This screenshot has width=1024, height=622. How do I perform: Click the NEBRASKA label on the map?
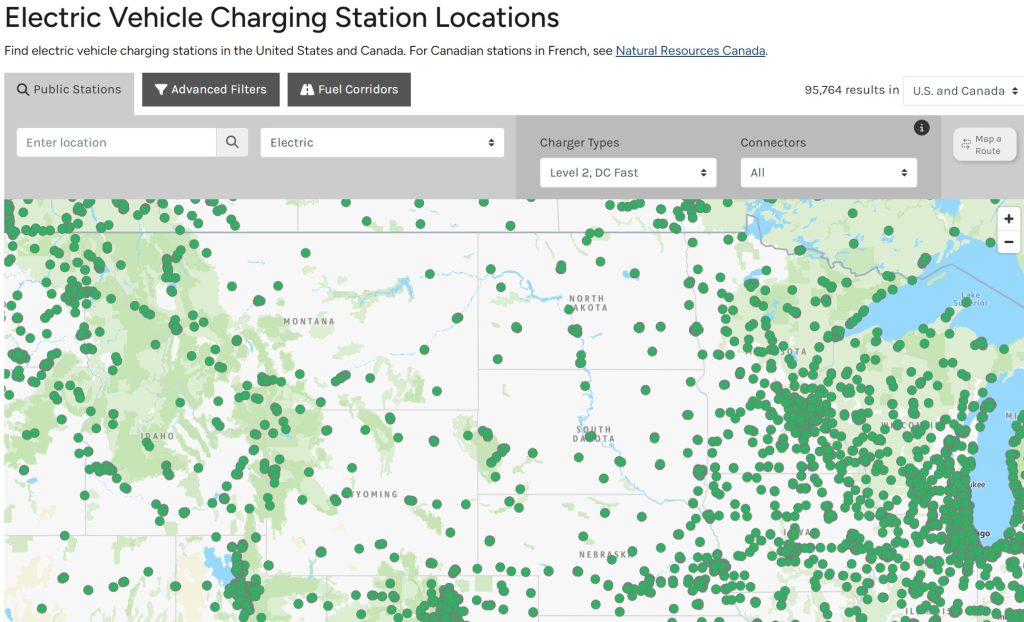tap(605, 555)
